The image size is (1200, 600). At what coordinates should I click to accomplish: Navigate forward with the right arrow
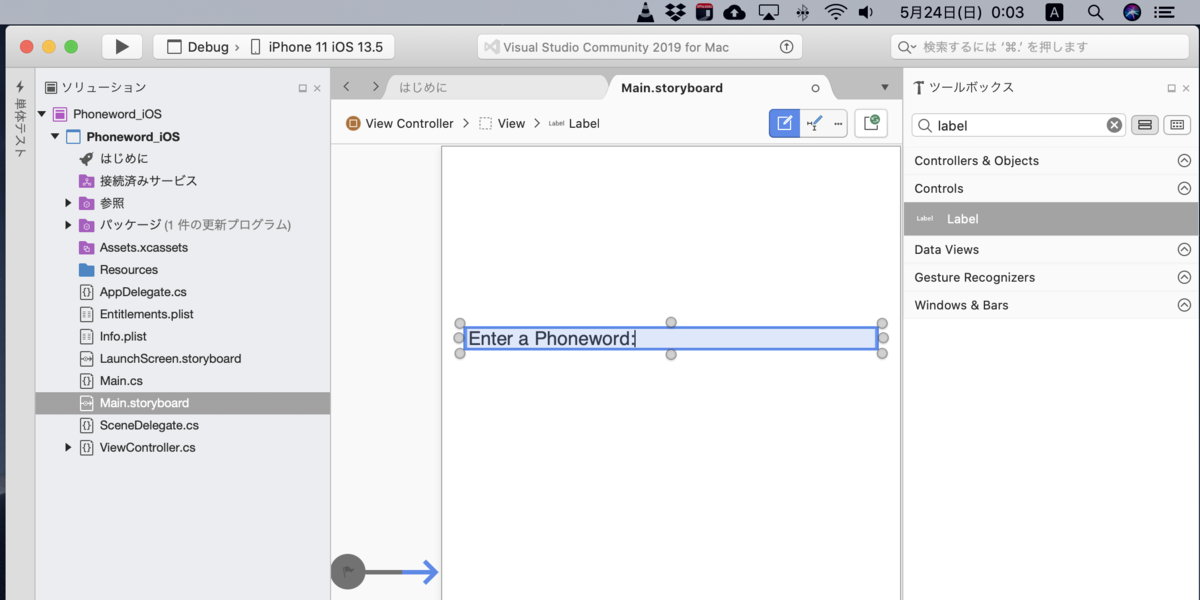coord(375,87)
